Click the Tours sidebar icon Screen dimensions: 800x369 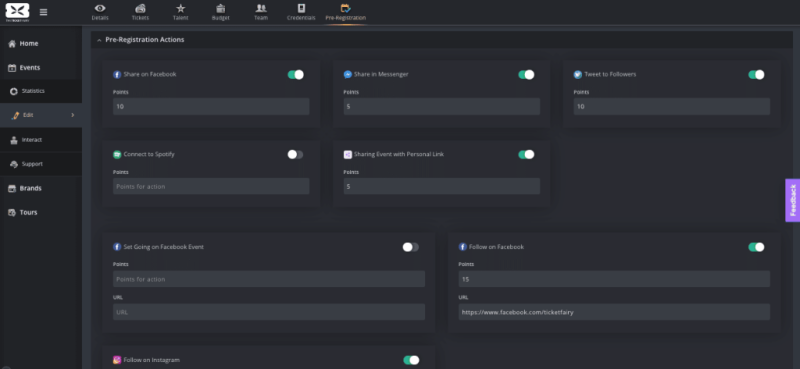tap(12, 212)
